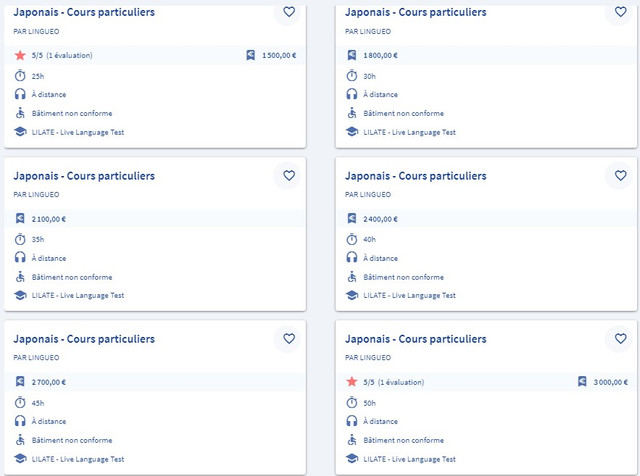Open the 2 400,00 € Japonais - Cours particuliers title
The width and height of the screenshot is (640, 476).
pyautogui.click(x=416, y=176)
